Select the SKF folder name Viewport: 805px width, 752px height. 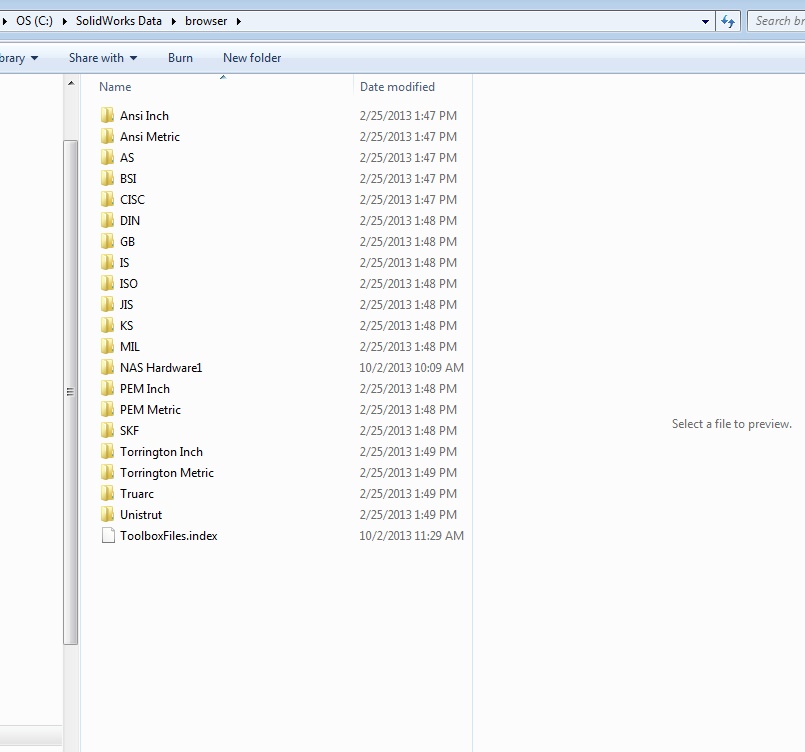pyautogui.click(x=129, y=431)
